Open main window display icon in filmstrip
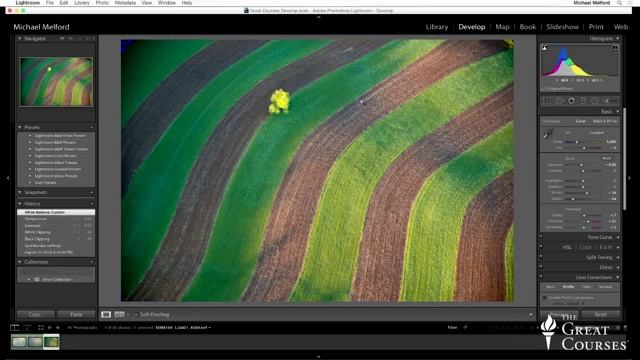Viewport: 640px width, 360px height. click(x=14, y=327)
